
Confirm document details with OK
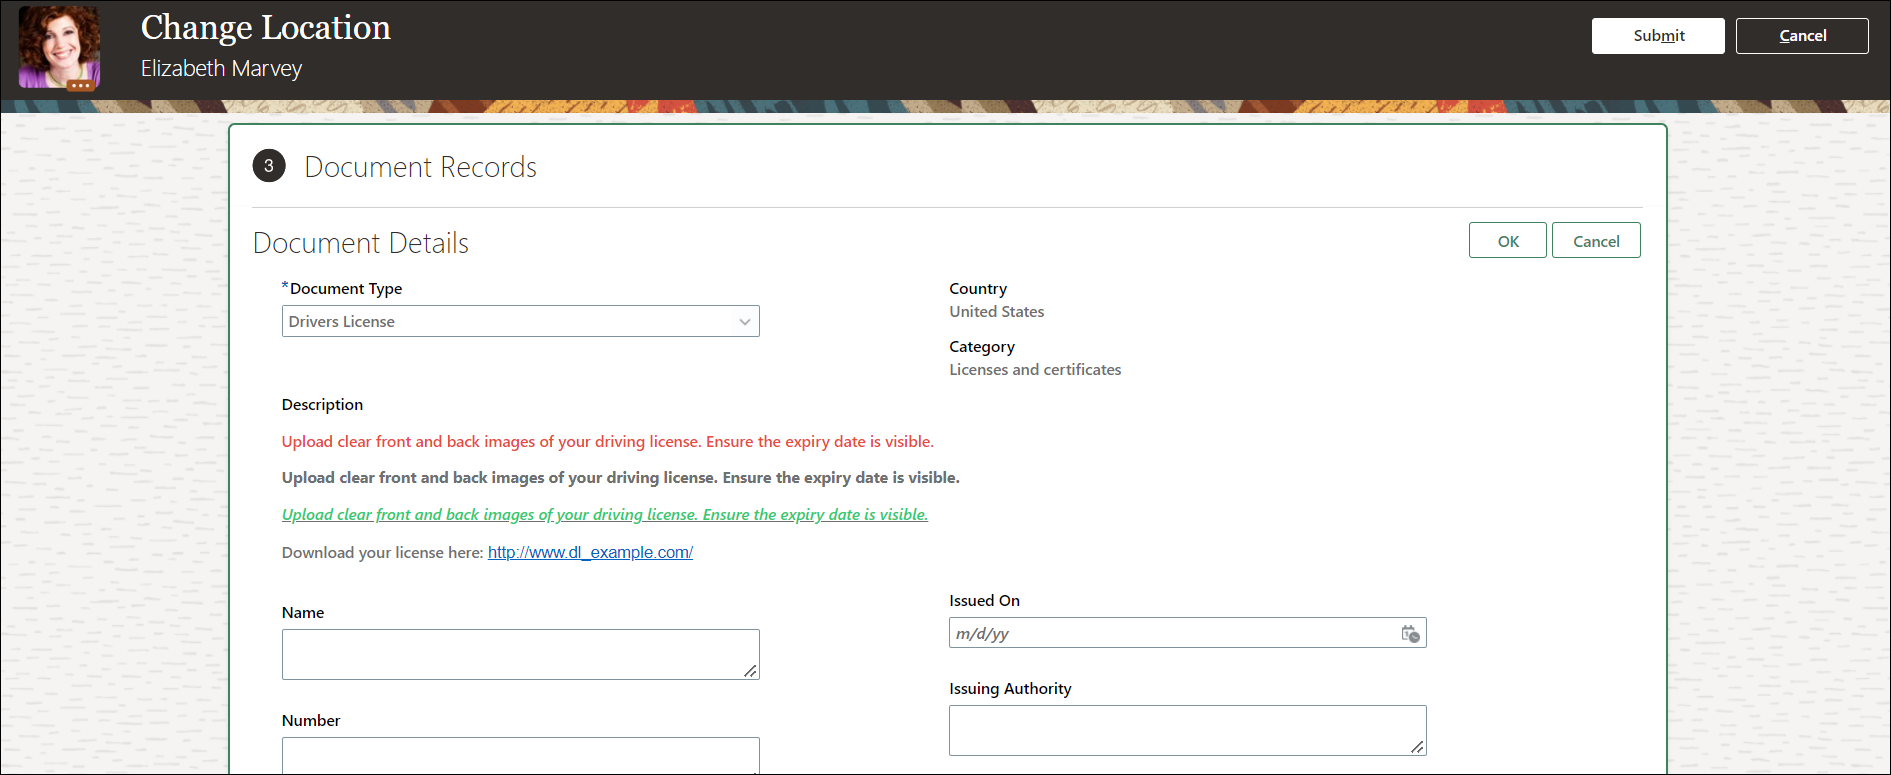[x=1508, y=241]
